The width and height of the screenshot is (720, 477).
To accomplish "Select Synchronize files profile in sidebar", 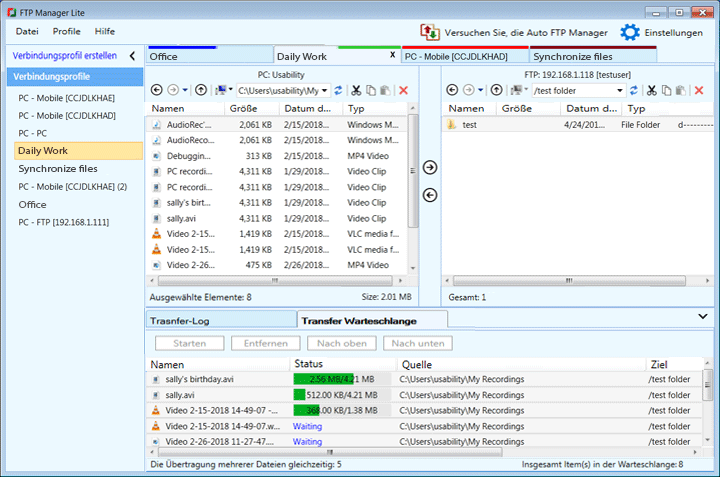I will coord(57,169).
